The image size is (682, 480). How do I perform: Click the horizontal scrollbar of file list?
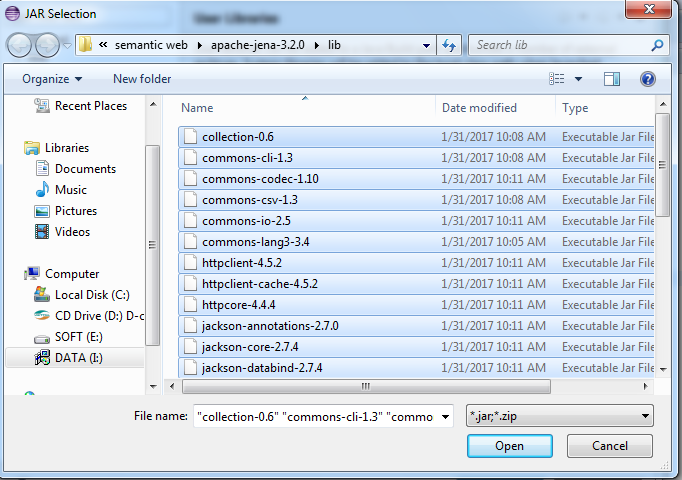point(366,386)
